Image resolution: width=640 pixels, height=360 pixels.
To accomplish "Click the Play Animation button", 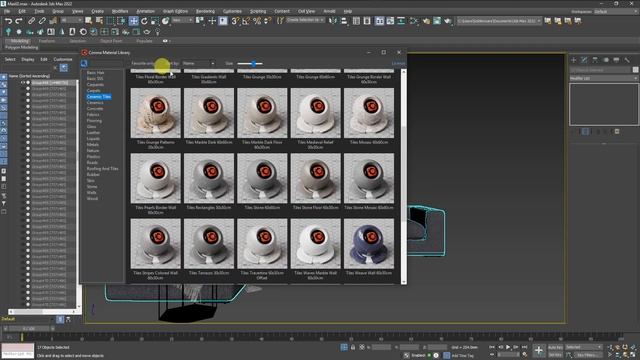I will (508, 347).
